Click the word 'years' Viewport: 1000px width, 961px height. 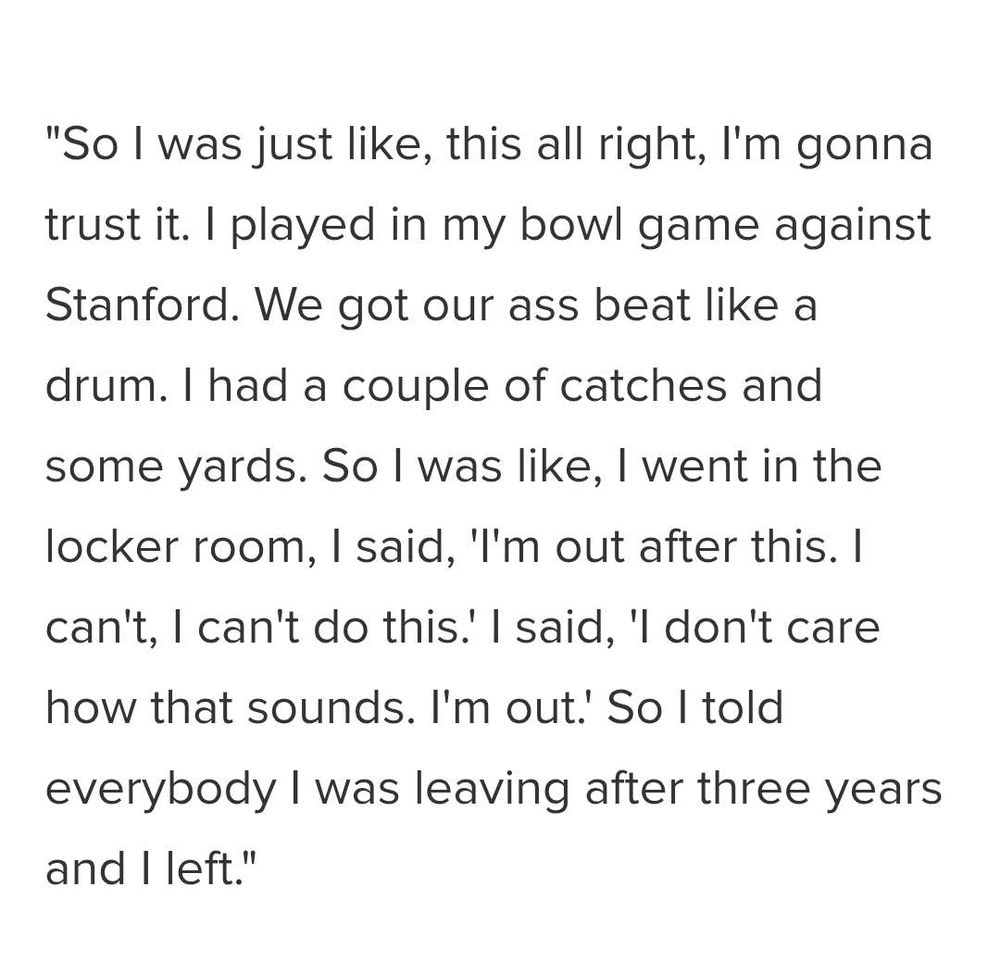click(889, 788)
